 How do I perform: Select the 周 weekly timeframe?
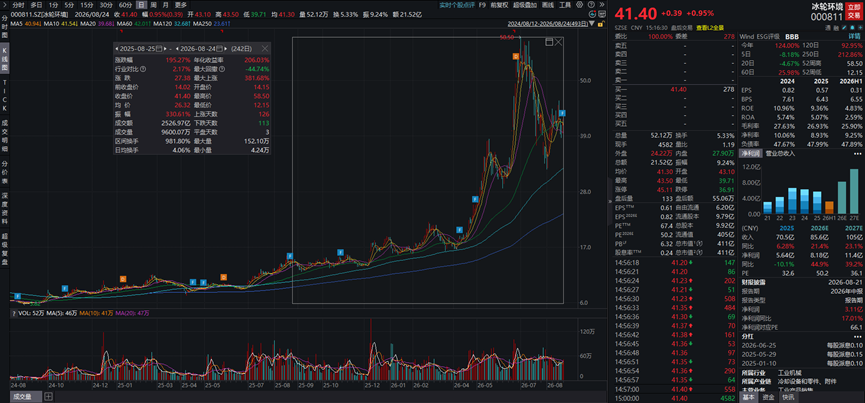(153, 4)
